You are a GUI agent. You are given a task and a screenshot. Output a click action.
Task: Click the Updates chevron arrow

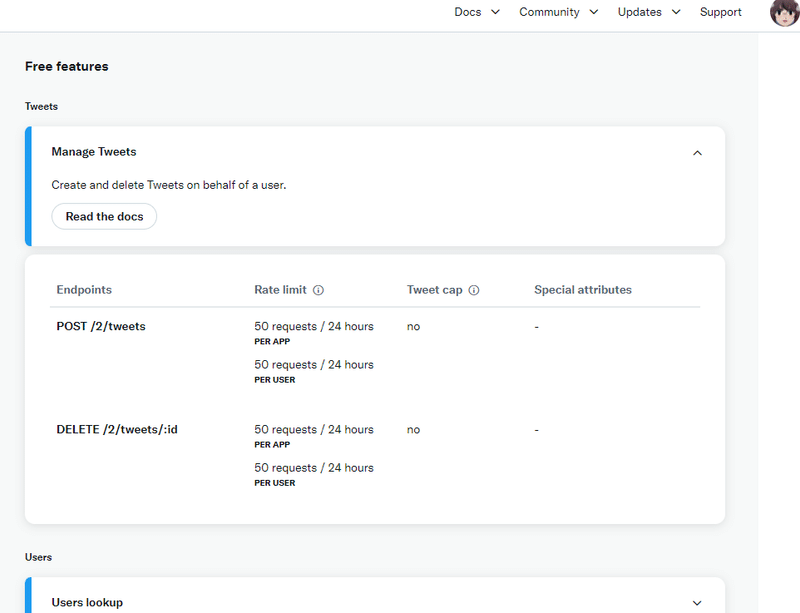676,12
